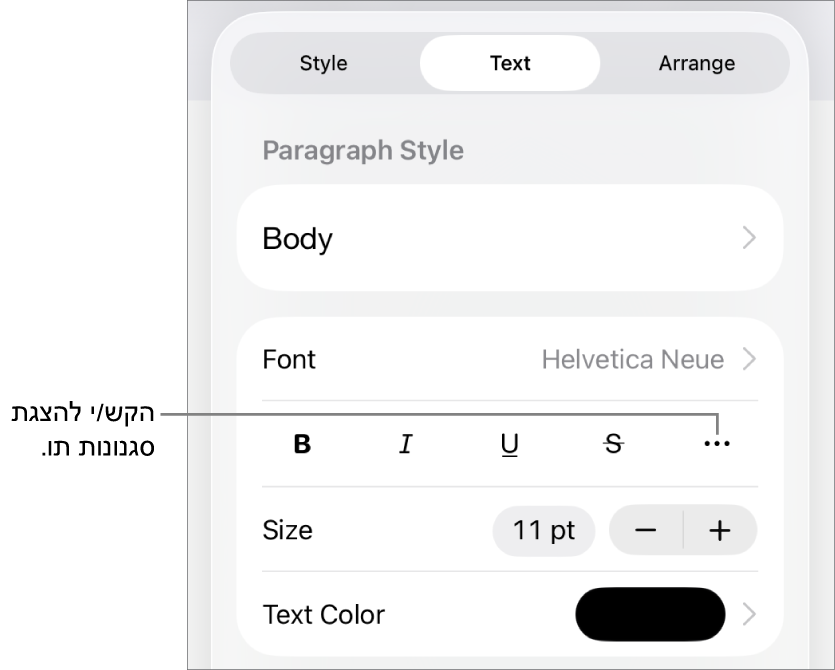Increase font size with plus button
The image size is (835, 670).
point(720,530)
